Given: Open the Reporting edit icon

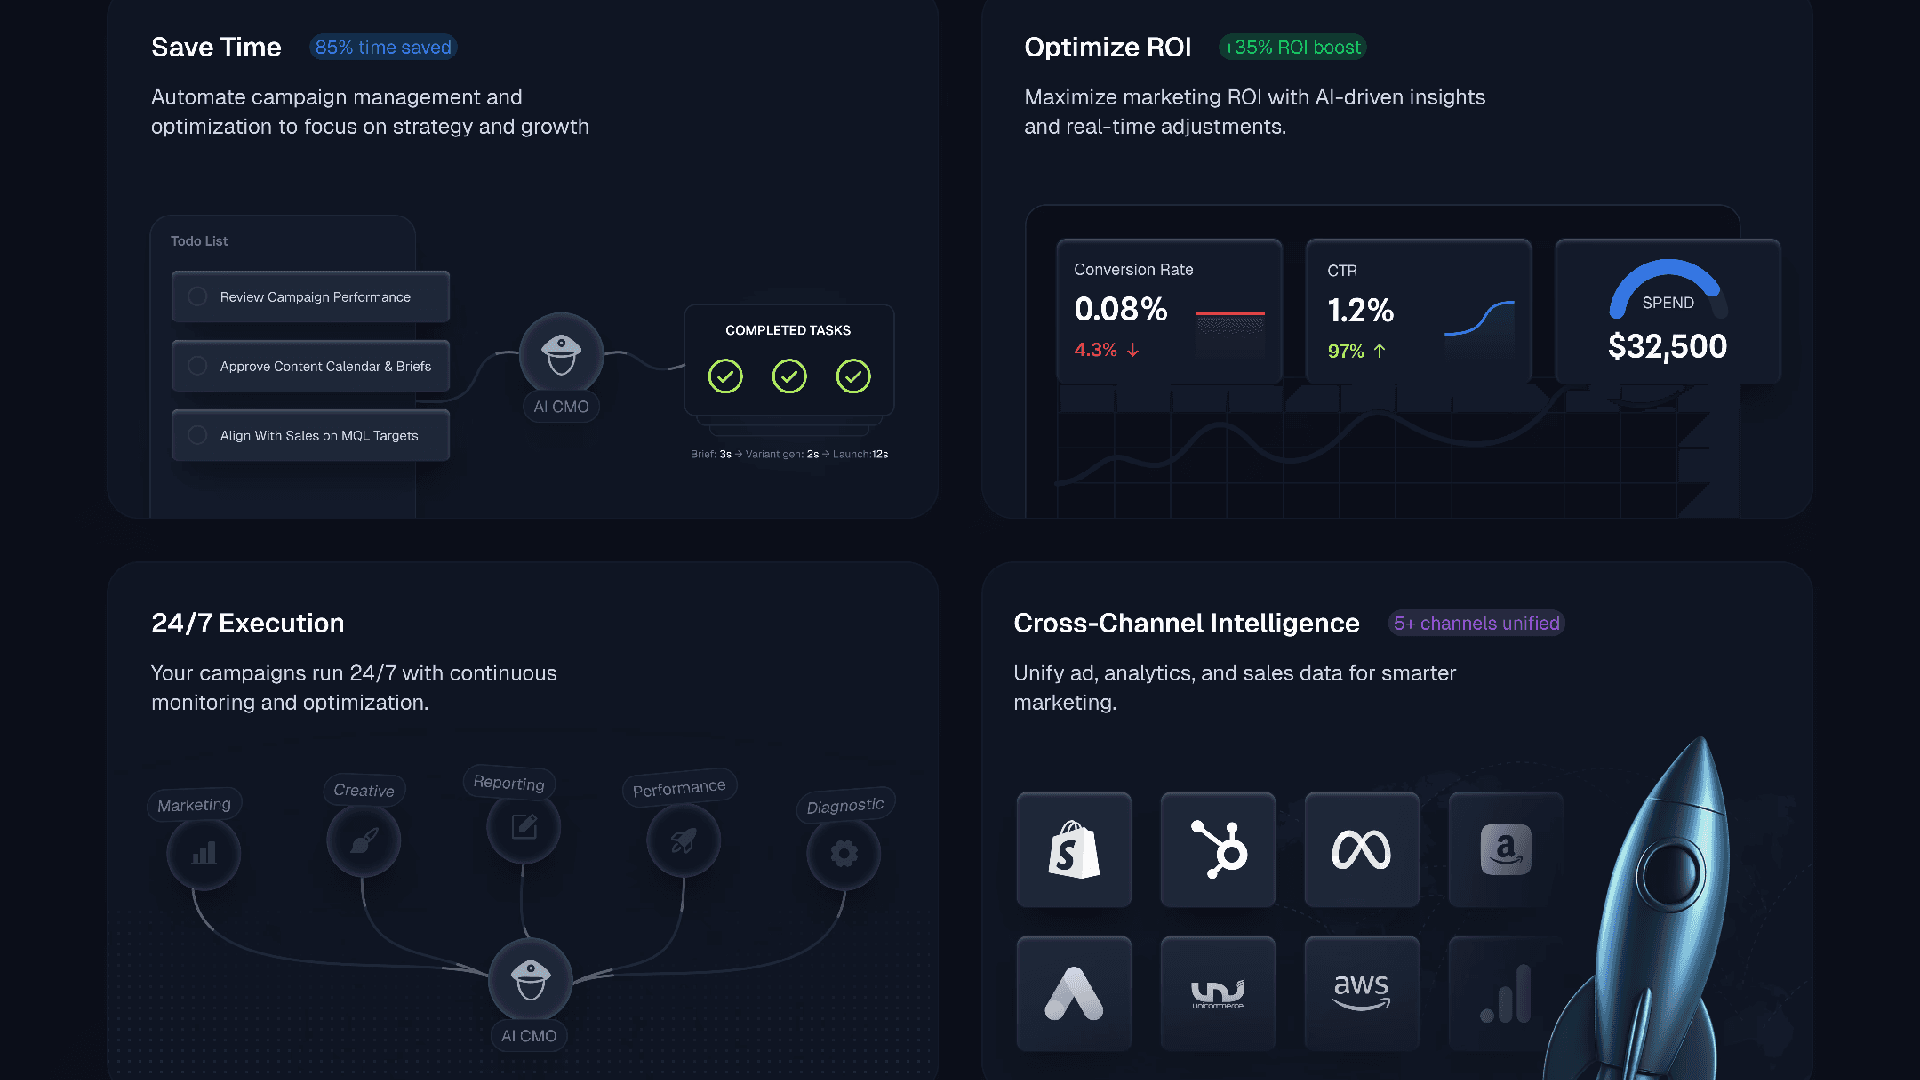Looking at the screenshot, I should 524,827.
